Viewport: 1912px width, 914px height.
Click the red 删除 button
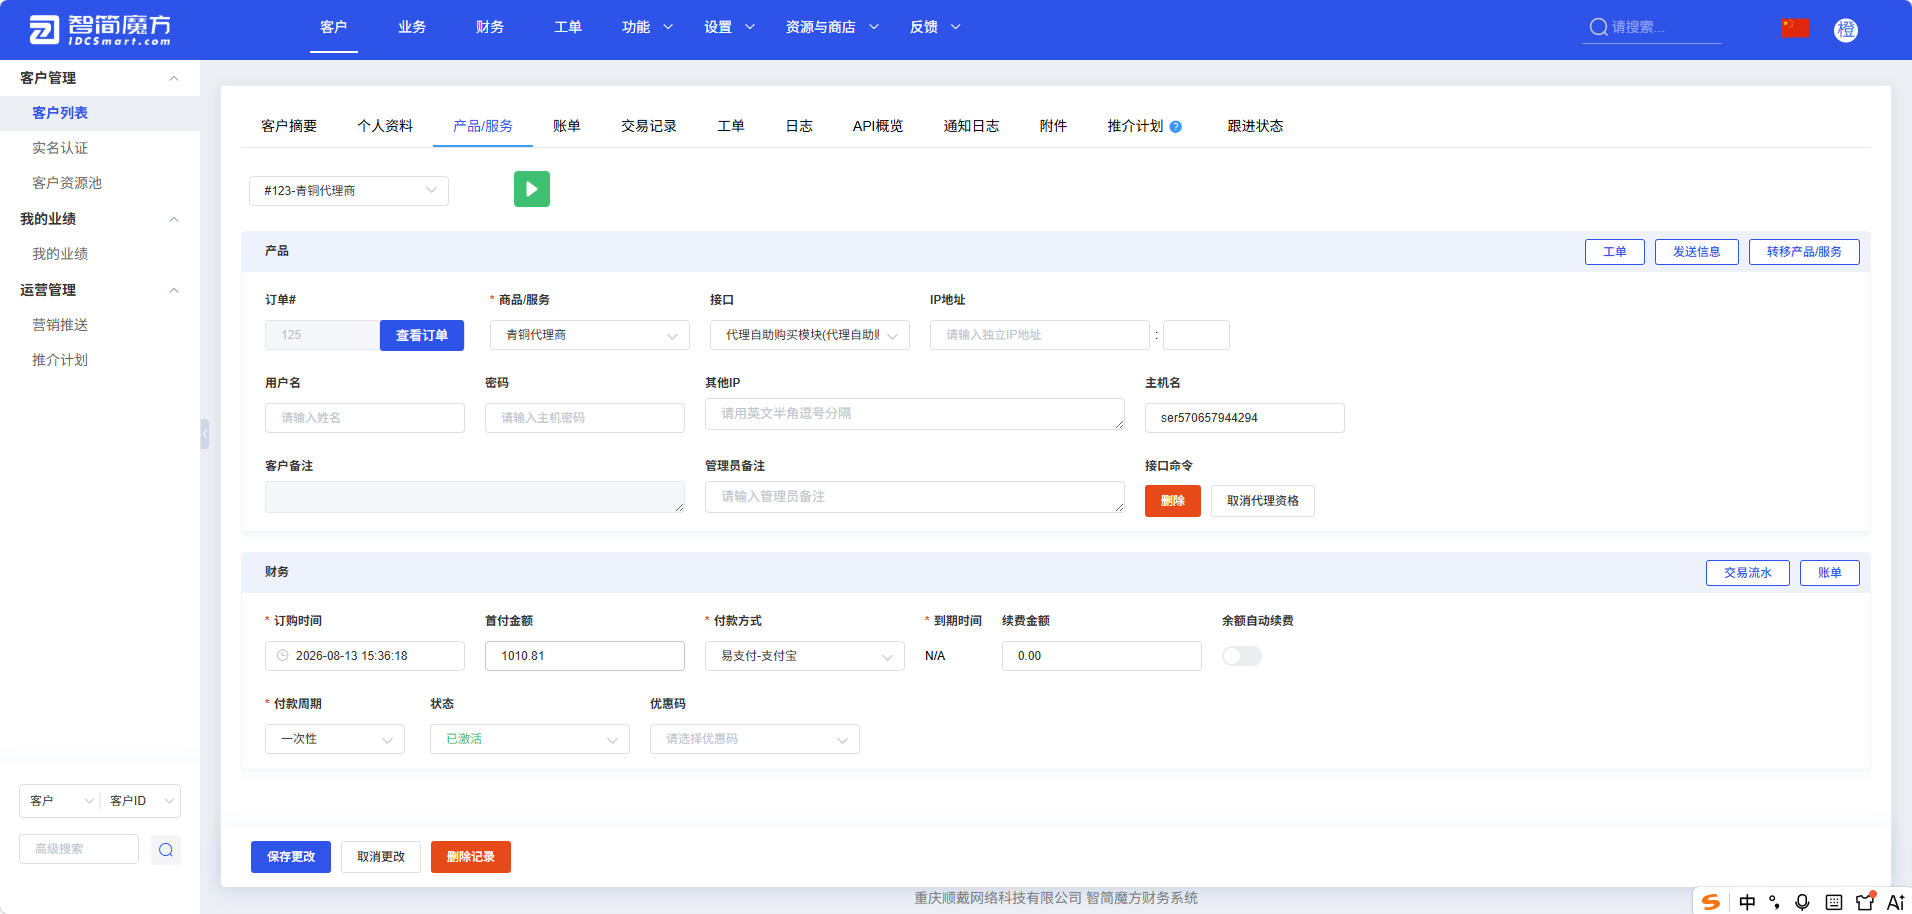click(1173, 501)
